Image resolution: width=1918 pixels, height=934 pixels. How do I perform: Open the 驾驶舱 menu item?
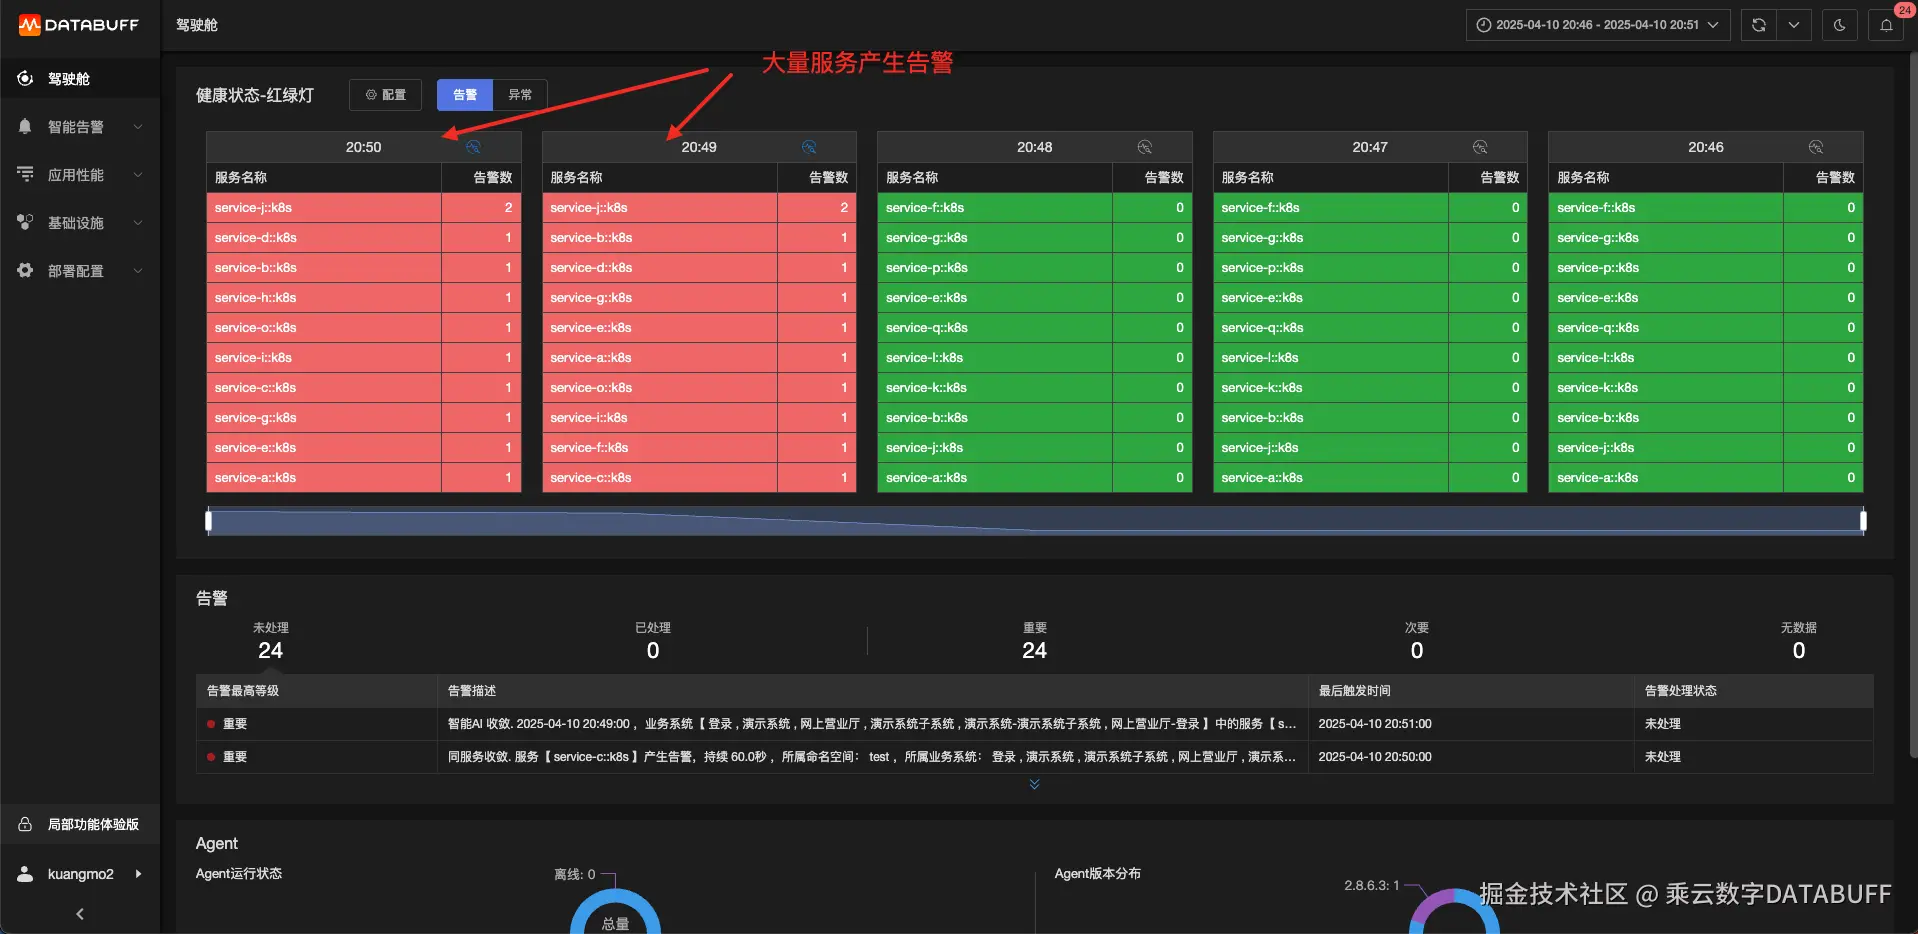click(x=80, y=79)
